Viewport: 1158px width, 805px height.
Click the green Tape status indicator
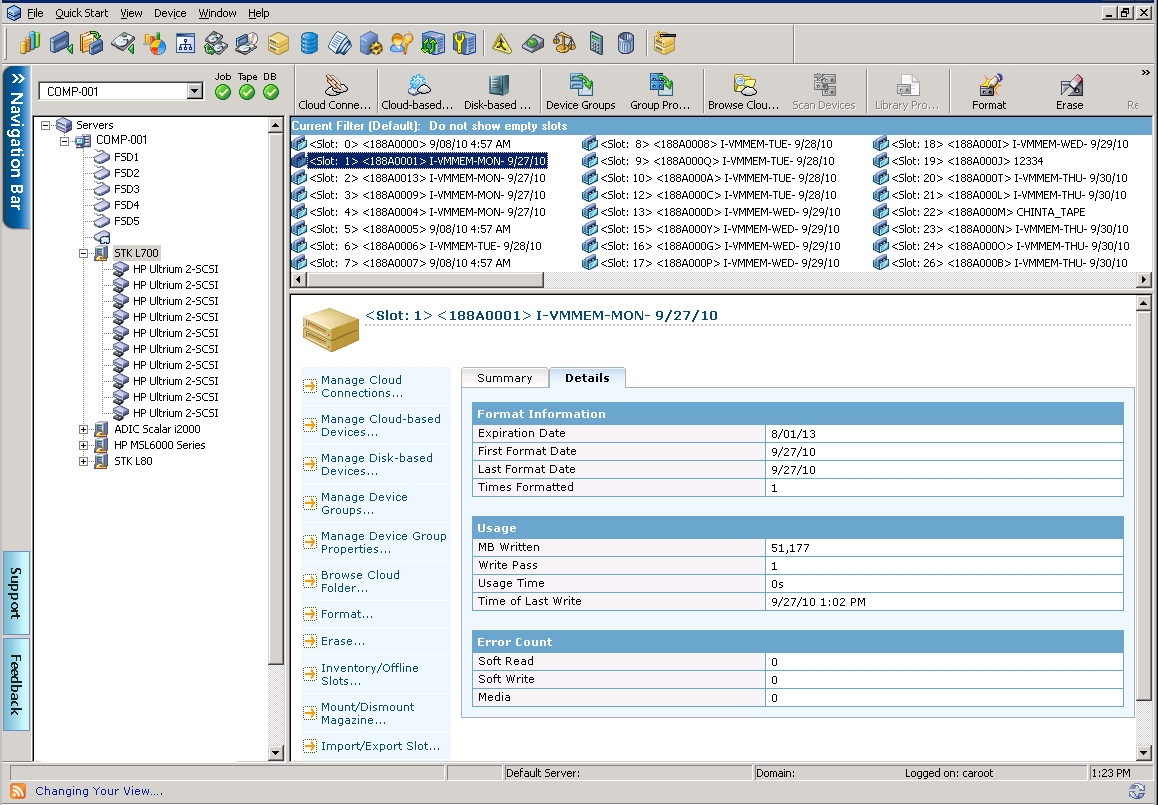point(247,92)
